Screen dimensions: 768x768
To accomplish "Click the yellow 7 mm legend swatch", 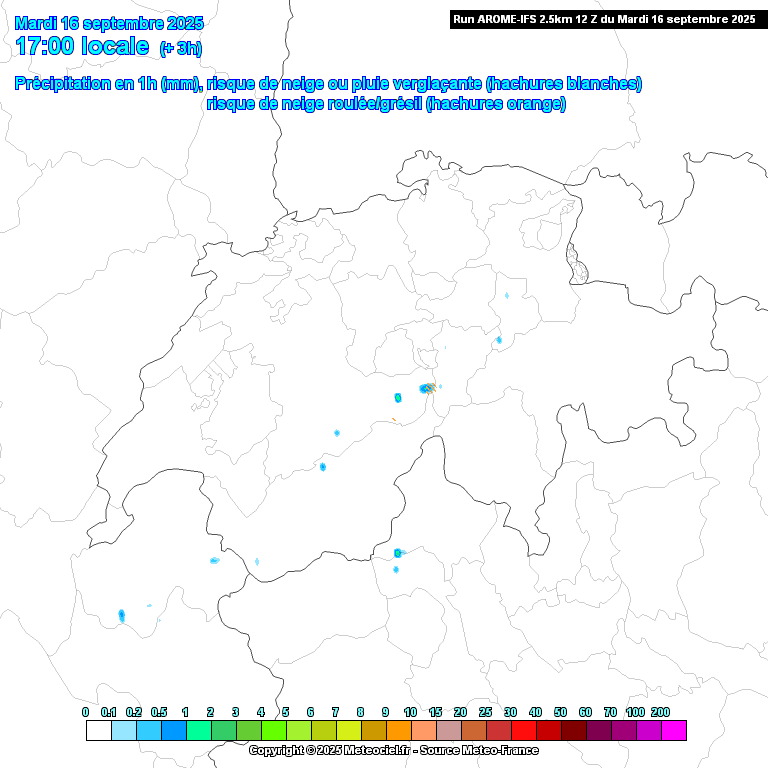I will click(x=349, y=730).
